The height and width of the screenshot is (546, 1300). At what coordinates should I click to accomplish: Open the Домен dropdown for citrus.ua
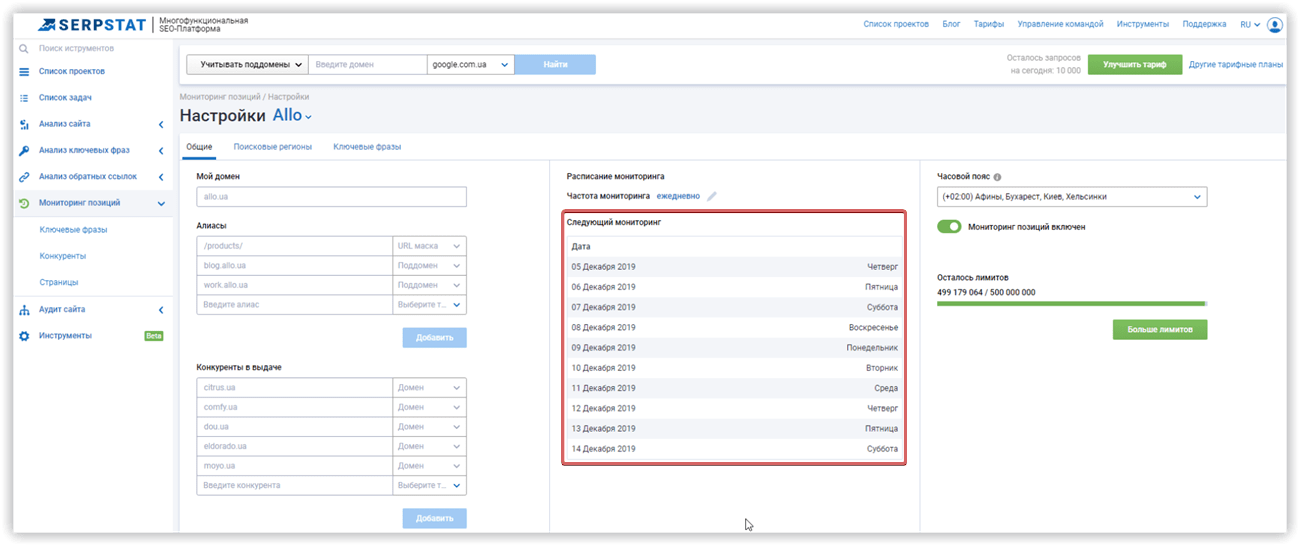click(x=430, y=388)
